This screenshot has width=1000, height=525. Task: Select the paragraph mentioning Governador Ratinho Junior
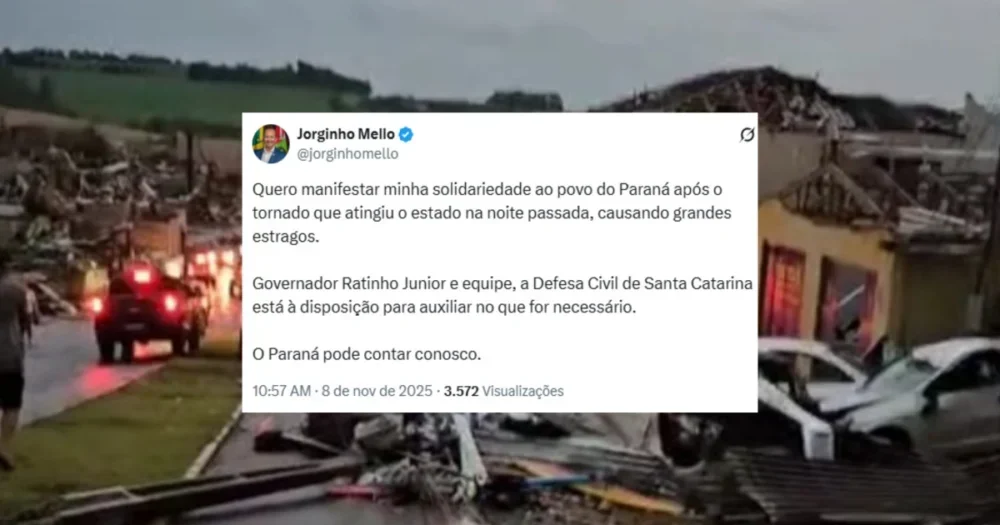pos(502,295)
